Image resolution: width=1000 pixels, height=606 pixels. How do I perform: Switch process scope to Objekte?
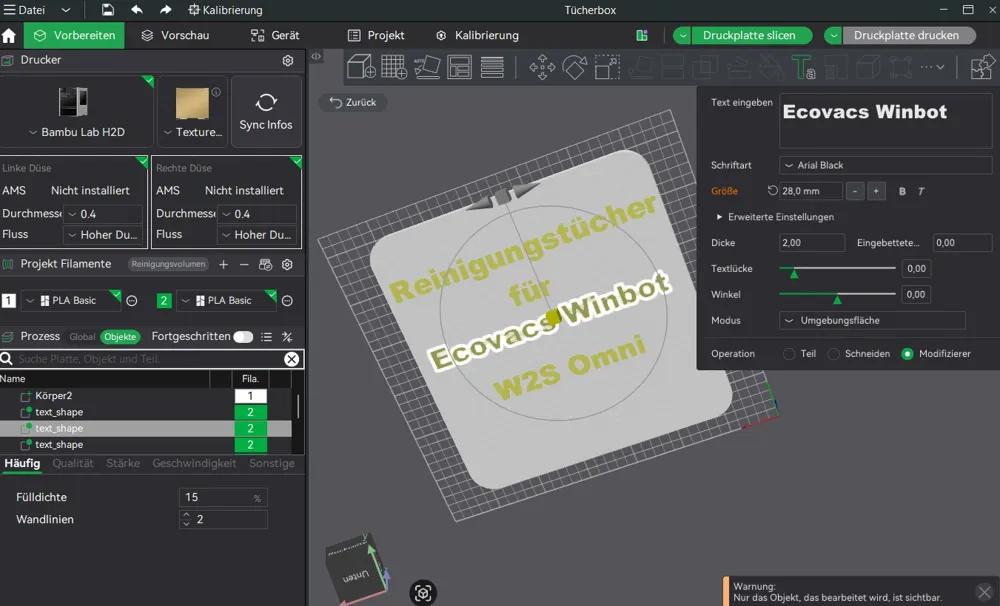(x=120, y=337)
